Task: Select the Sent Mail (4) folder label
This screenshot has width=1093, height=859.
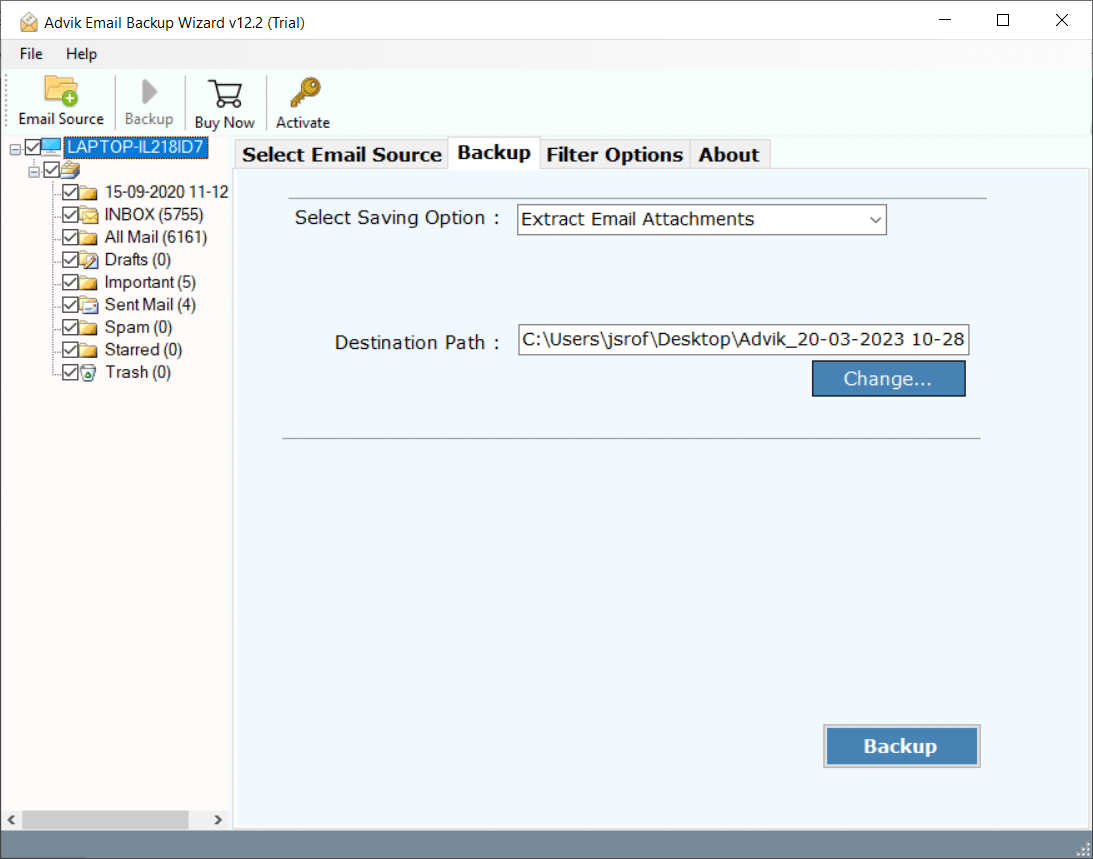Action: click(150, 305)
